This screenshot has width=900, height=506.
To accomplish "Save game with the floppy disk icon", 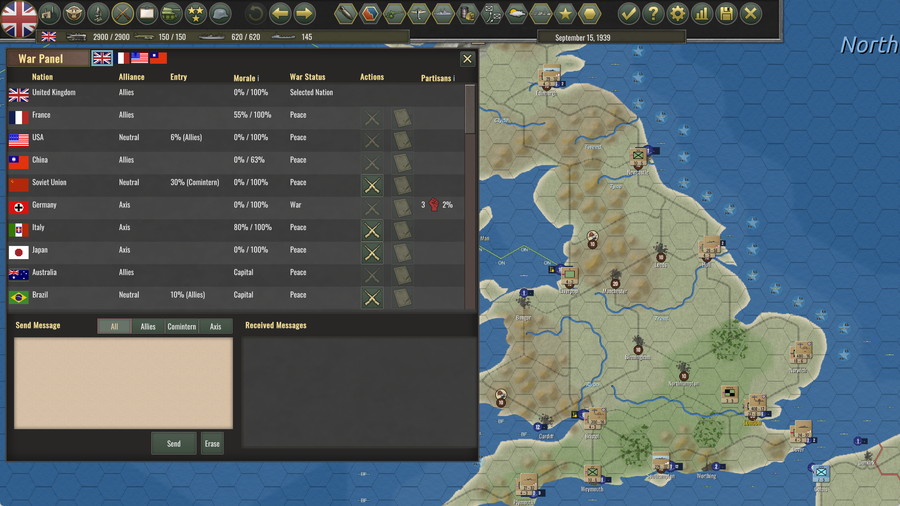I will [x=726, y=14].
